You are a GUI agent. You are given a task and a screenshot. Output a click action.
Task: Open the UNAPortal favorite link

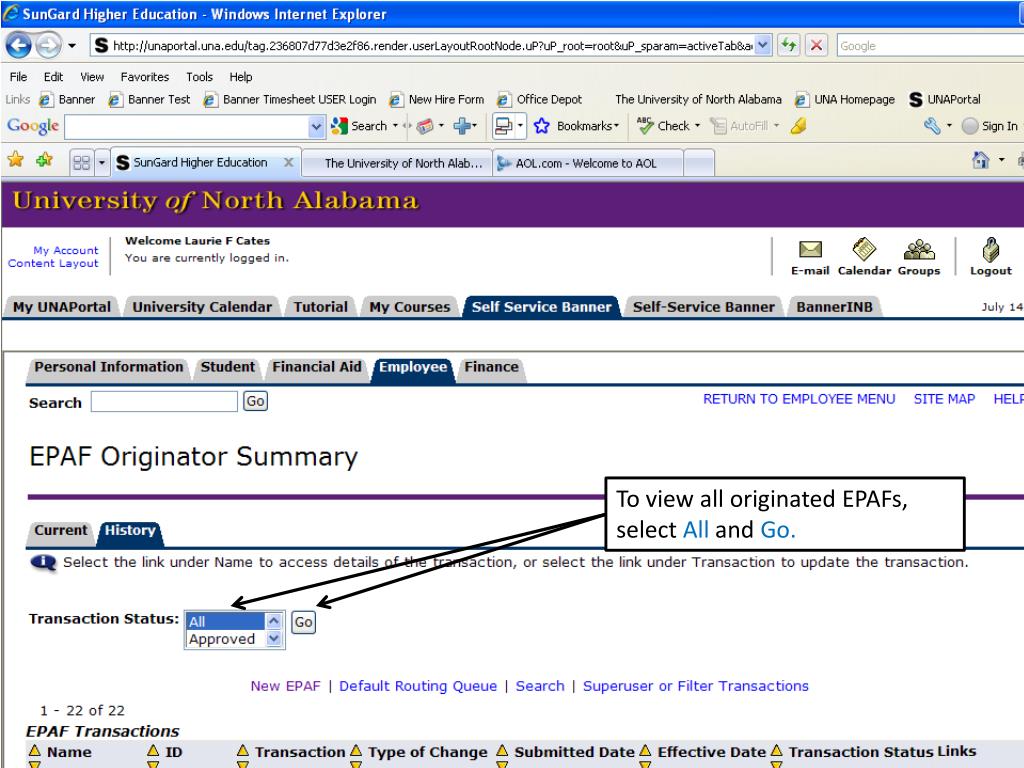point(945,100)
